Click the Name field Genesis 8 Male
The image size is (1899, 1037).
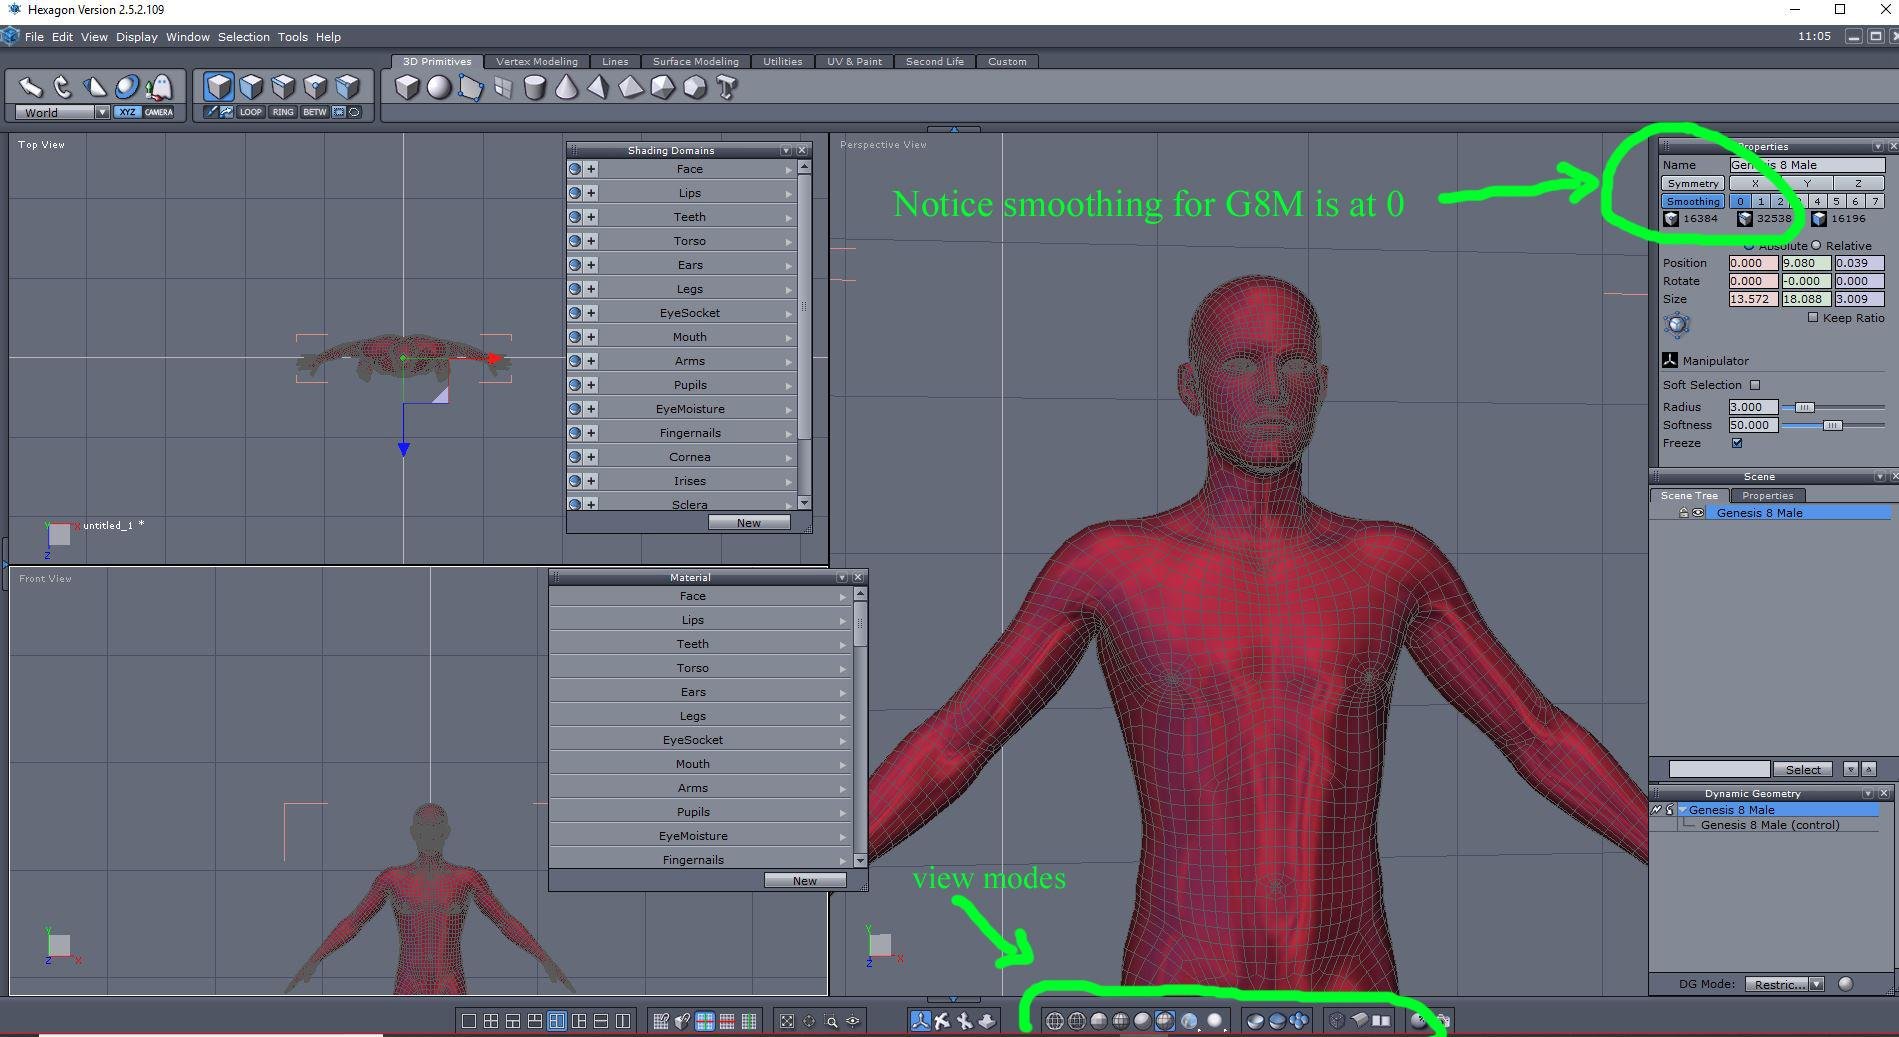click(x=1807, y=165)
